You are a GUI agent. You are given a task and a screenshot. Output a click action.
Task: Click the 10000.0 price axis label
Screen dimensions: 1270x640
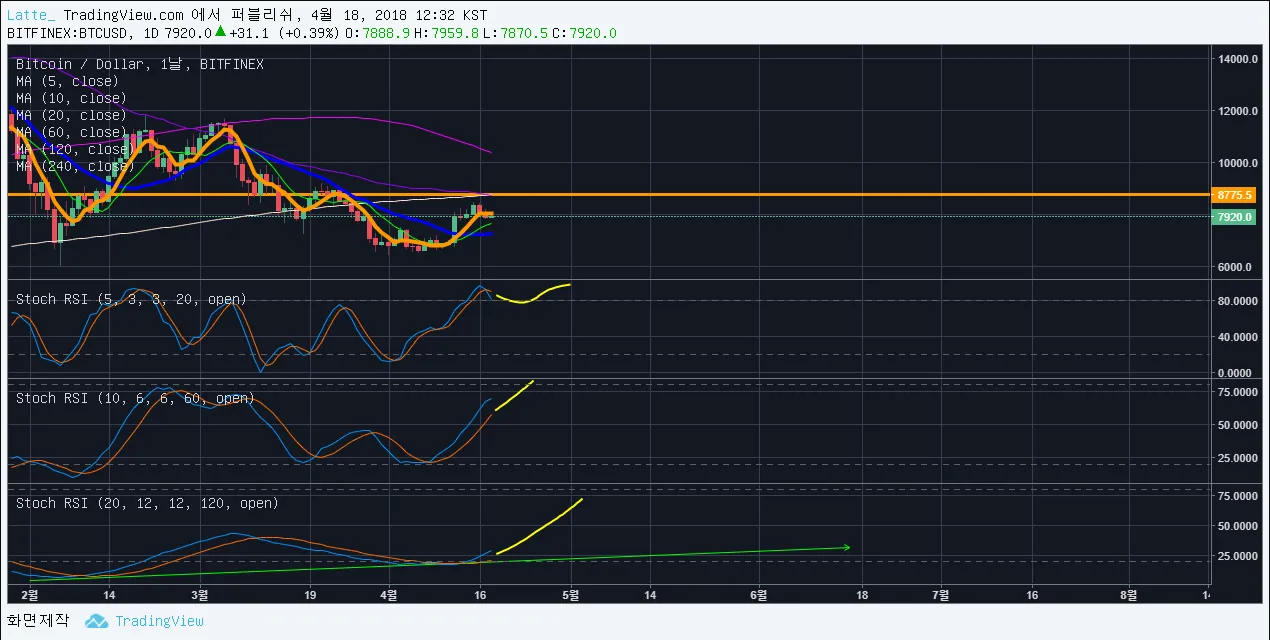(1237, 163)
